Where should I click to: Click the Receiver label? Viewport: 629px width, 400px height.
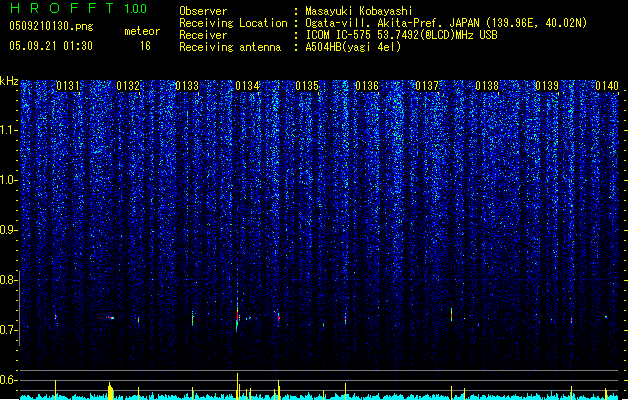click(x=203, y=35)
